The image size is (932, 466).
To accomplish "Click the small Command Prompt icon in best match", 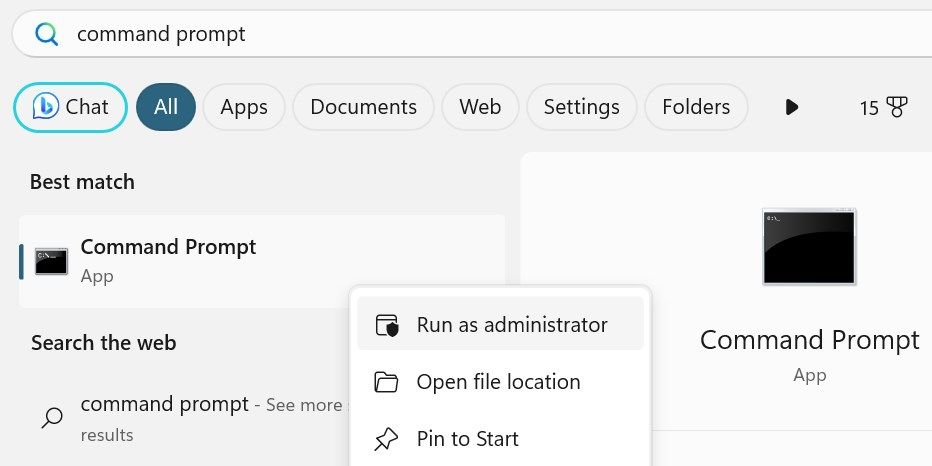I will point(51,261).
